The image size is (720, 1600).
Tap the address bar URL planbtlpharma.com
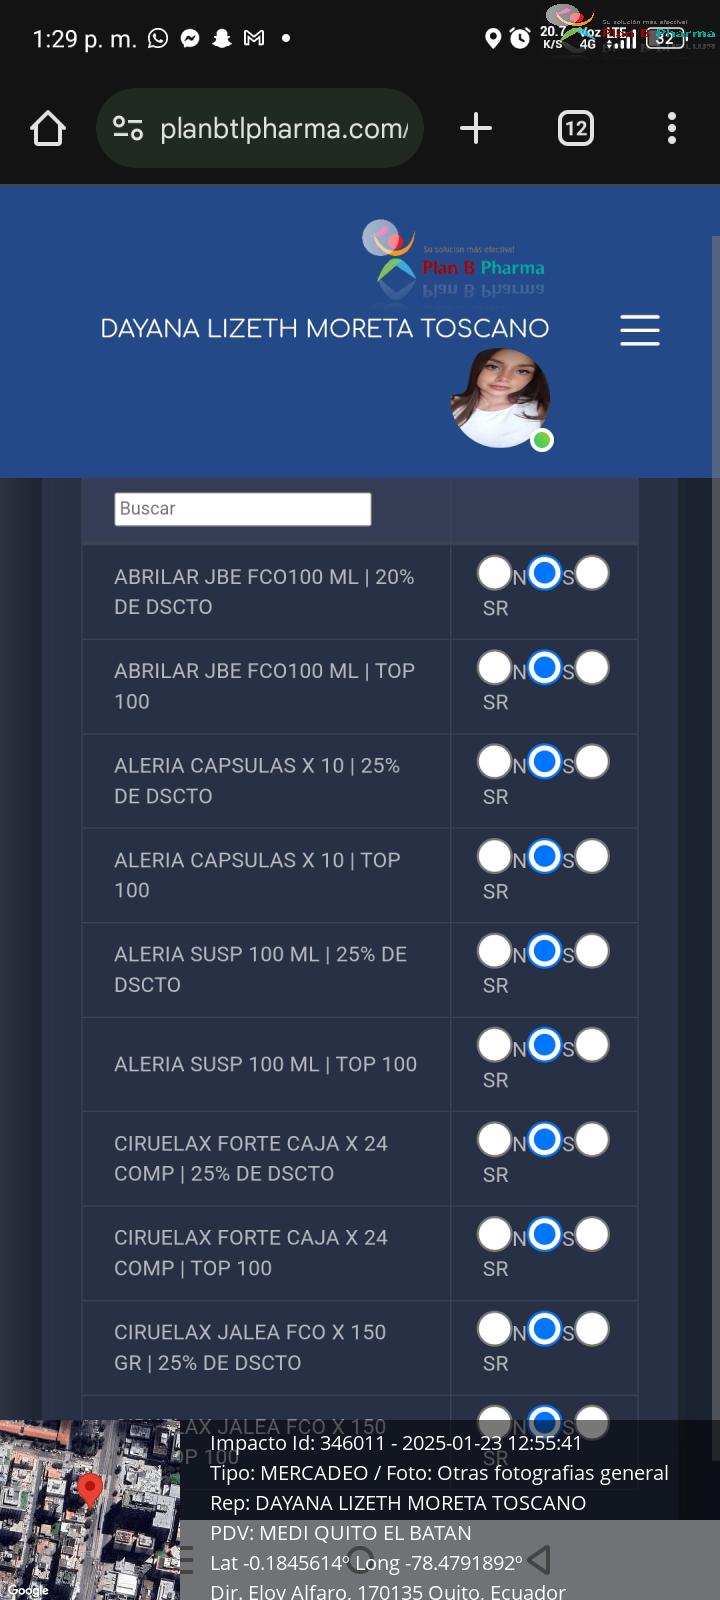pos(284,129)
